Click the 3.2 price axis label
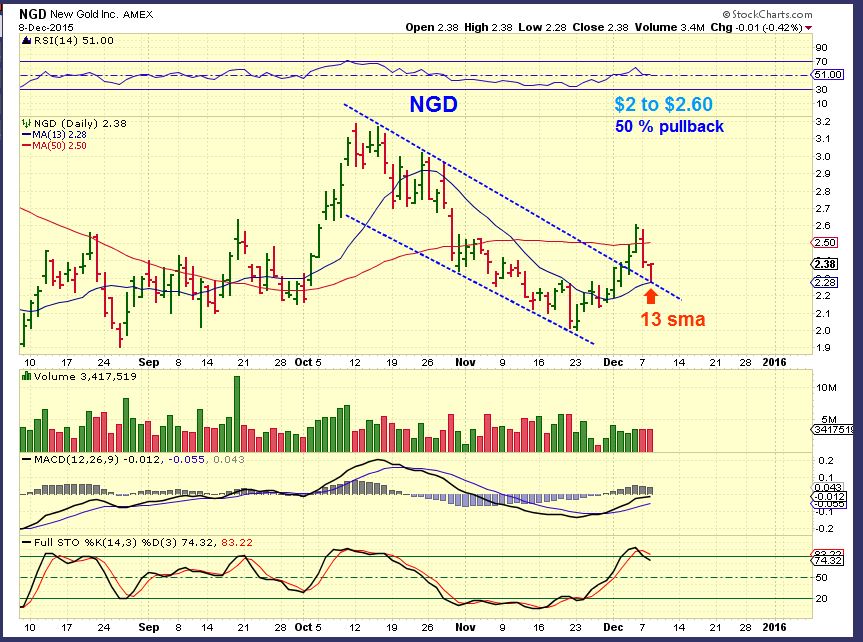863x642 pixels. (823, 121)
